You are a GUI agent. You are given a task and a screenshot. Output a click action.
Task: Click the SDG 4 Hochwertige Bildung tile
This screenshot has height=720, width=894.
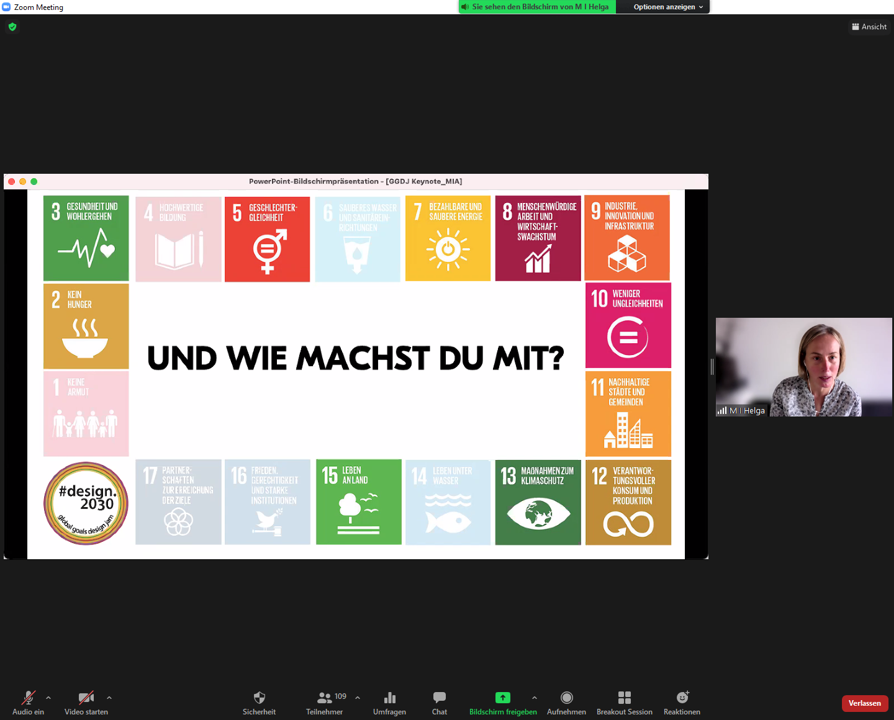point(178,239)
